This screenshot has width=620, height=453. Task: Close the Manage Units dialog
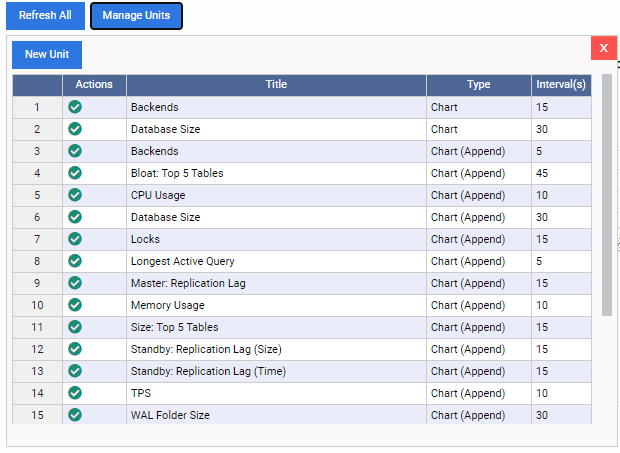pos(603,48)
